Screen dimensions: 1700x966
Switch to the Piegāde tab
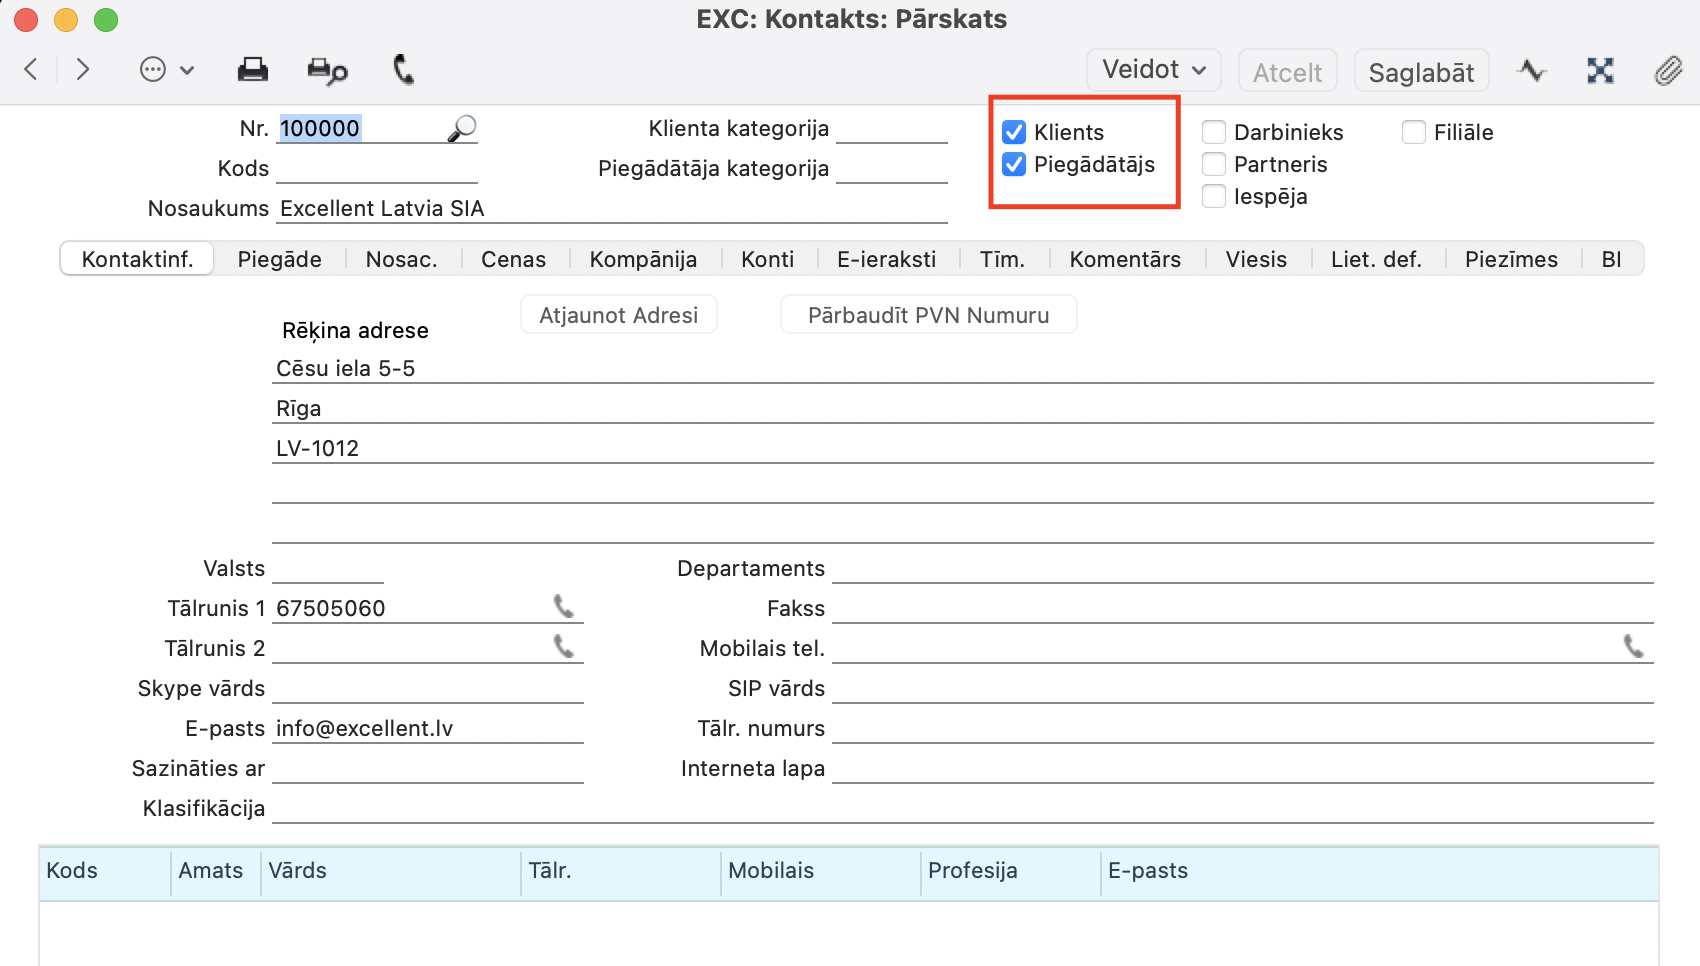[279, 259]
